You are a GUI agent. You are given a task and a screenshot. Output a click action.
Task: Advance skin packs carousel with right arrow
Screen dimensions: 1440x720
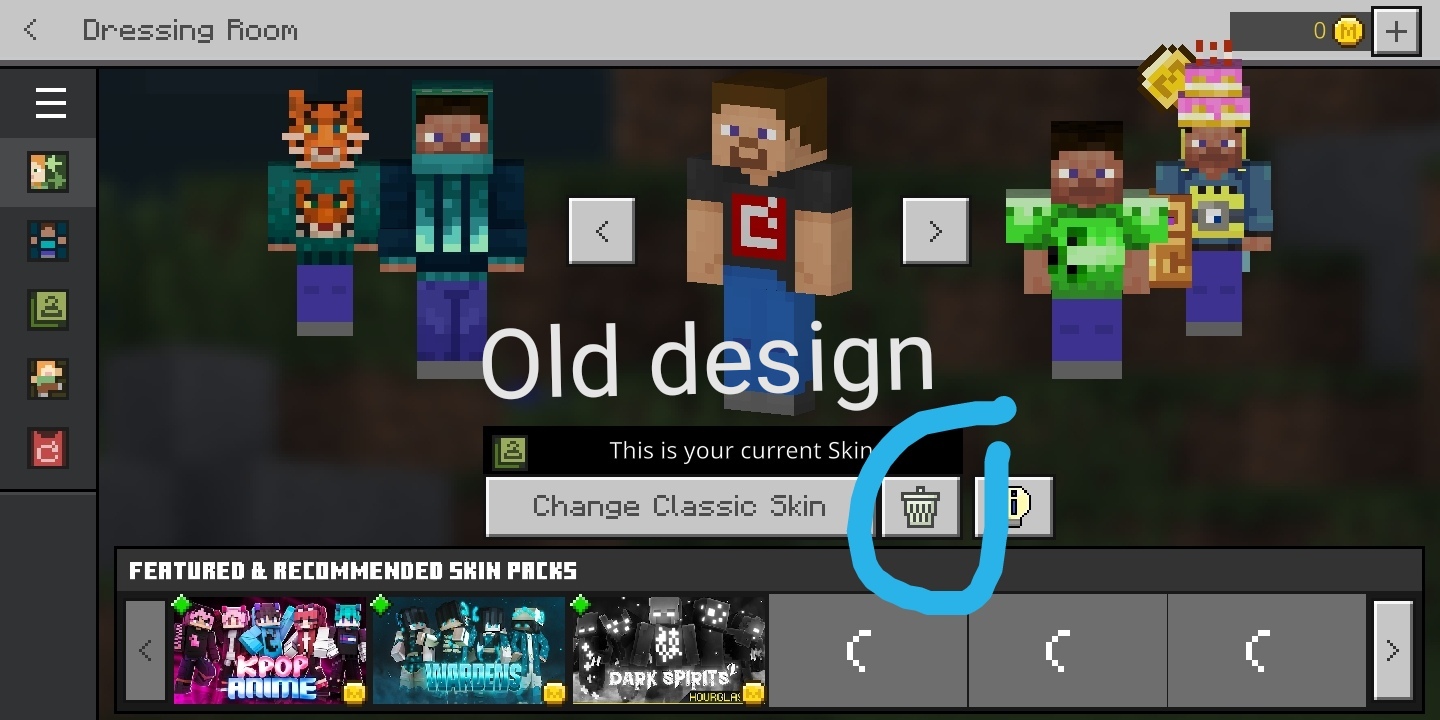[x=1393, y=650]
